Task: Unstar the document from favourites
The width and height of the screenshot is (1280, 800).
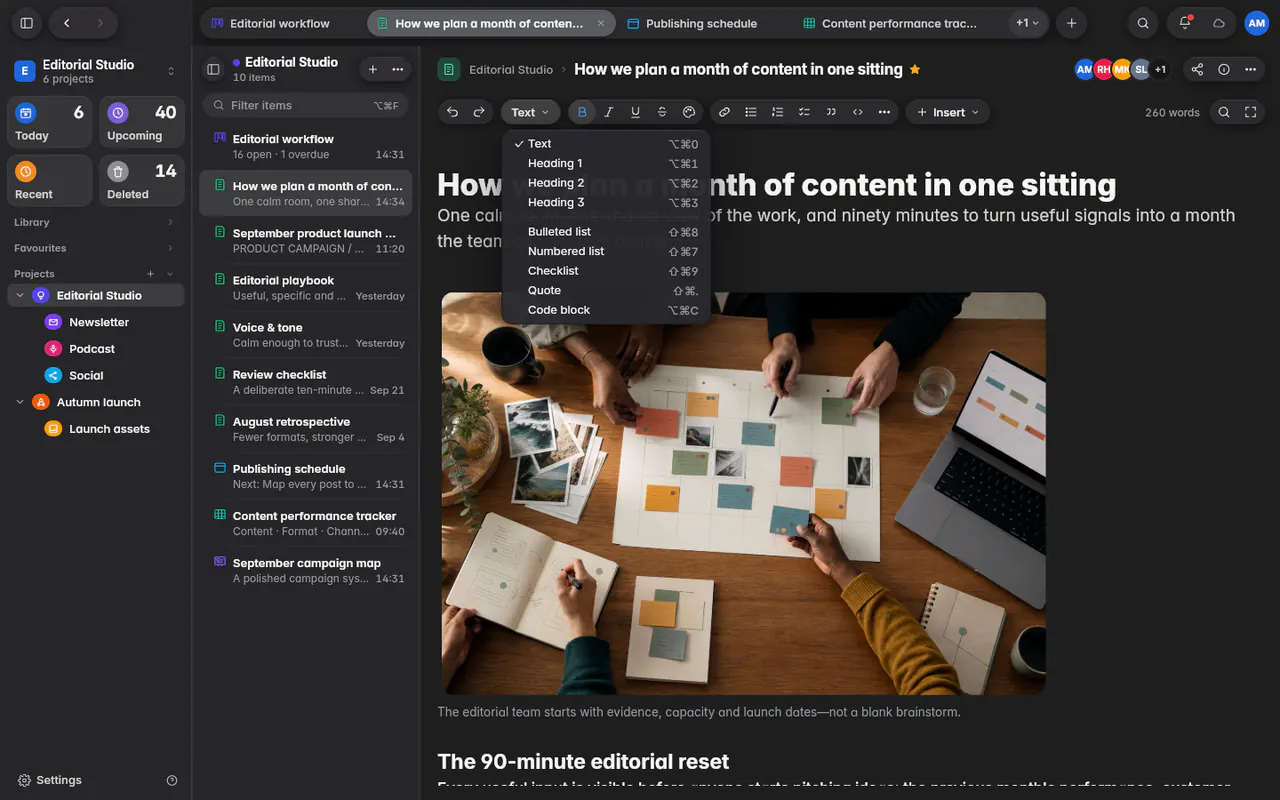Action: (x=914, y=69)
